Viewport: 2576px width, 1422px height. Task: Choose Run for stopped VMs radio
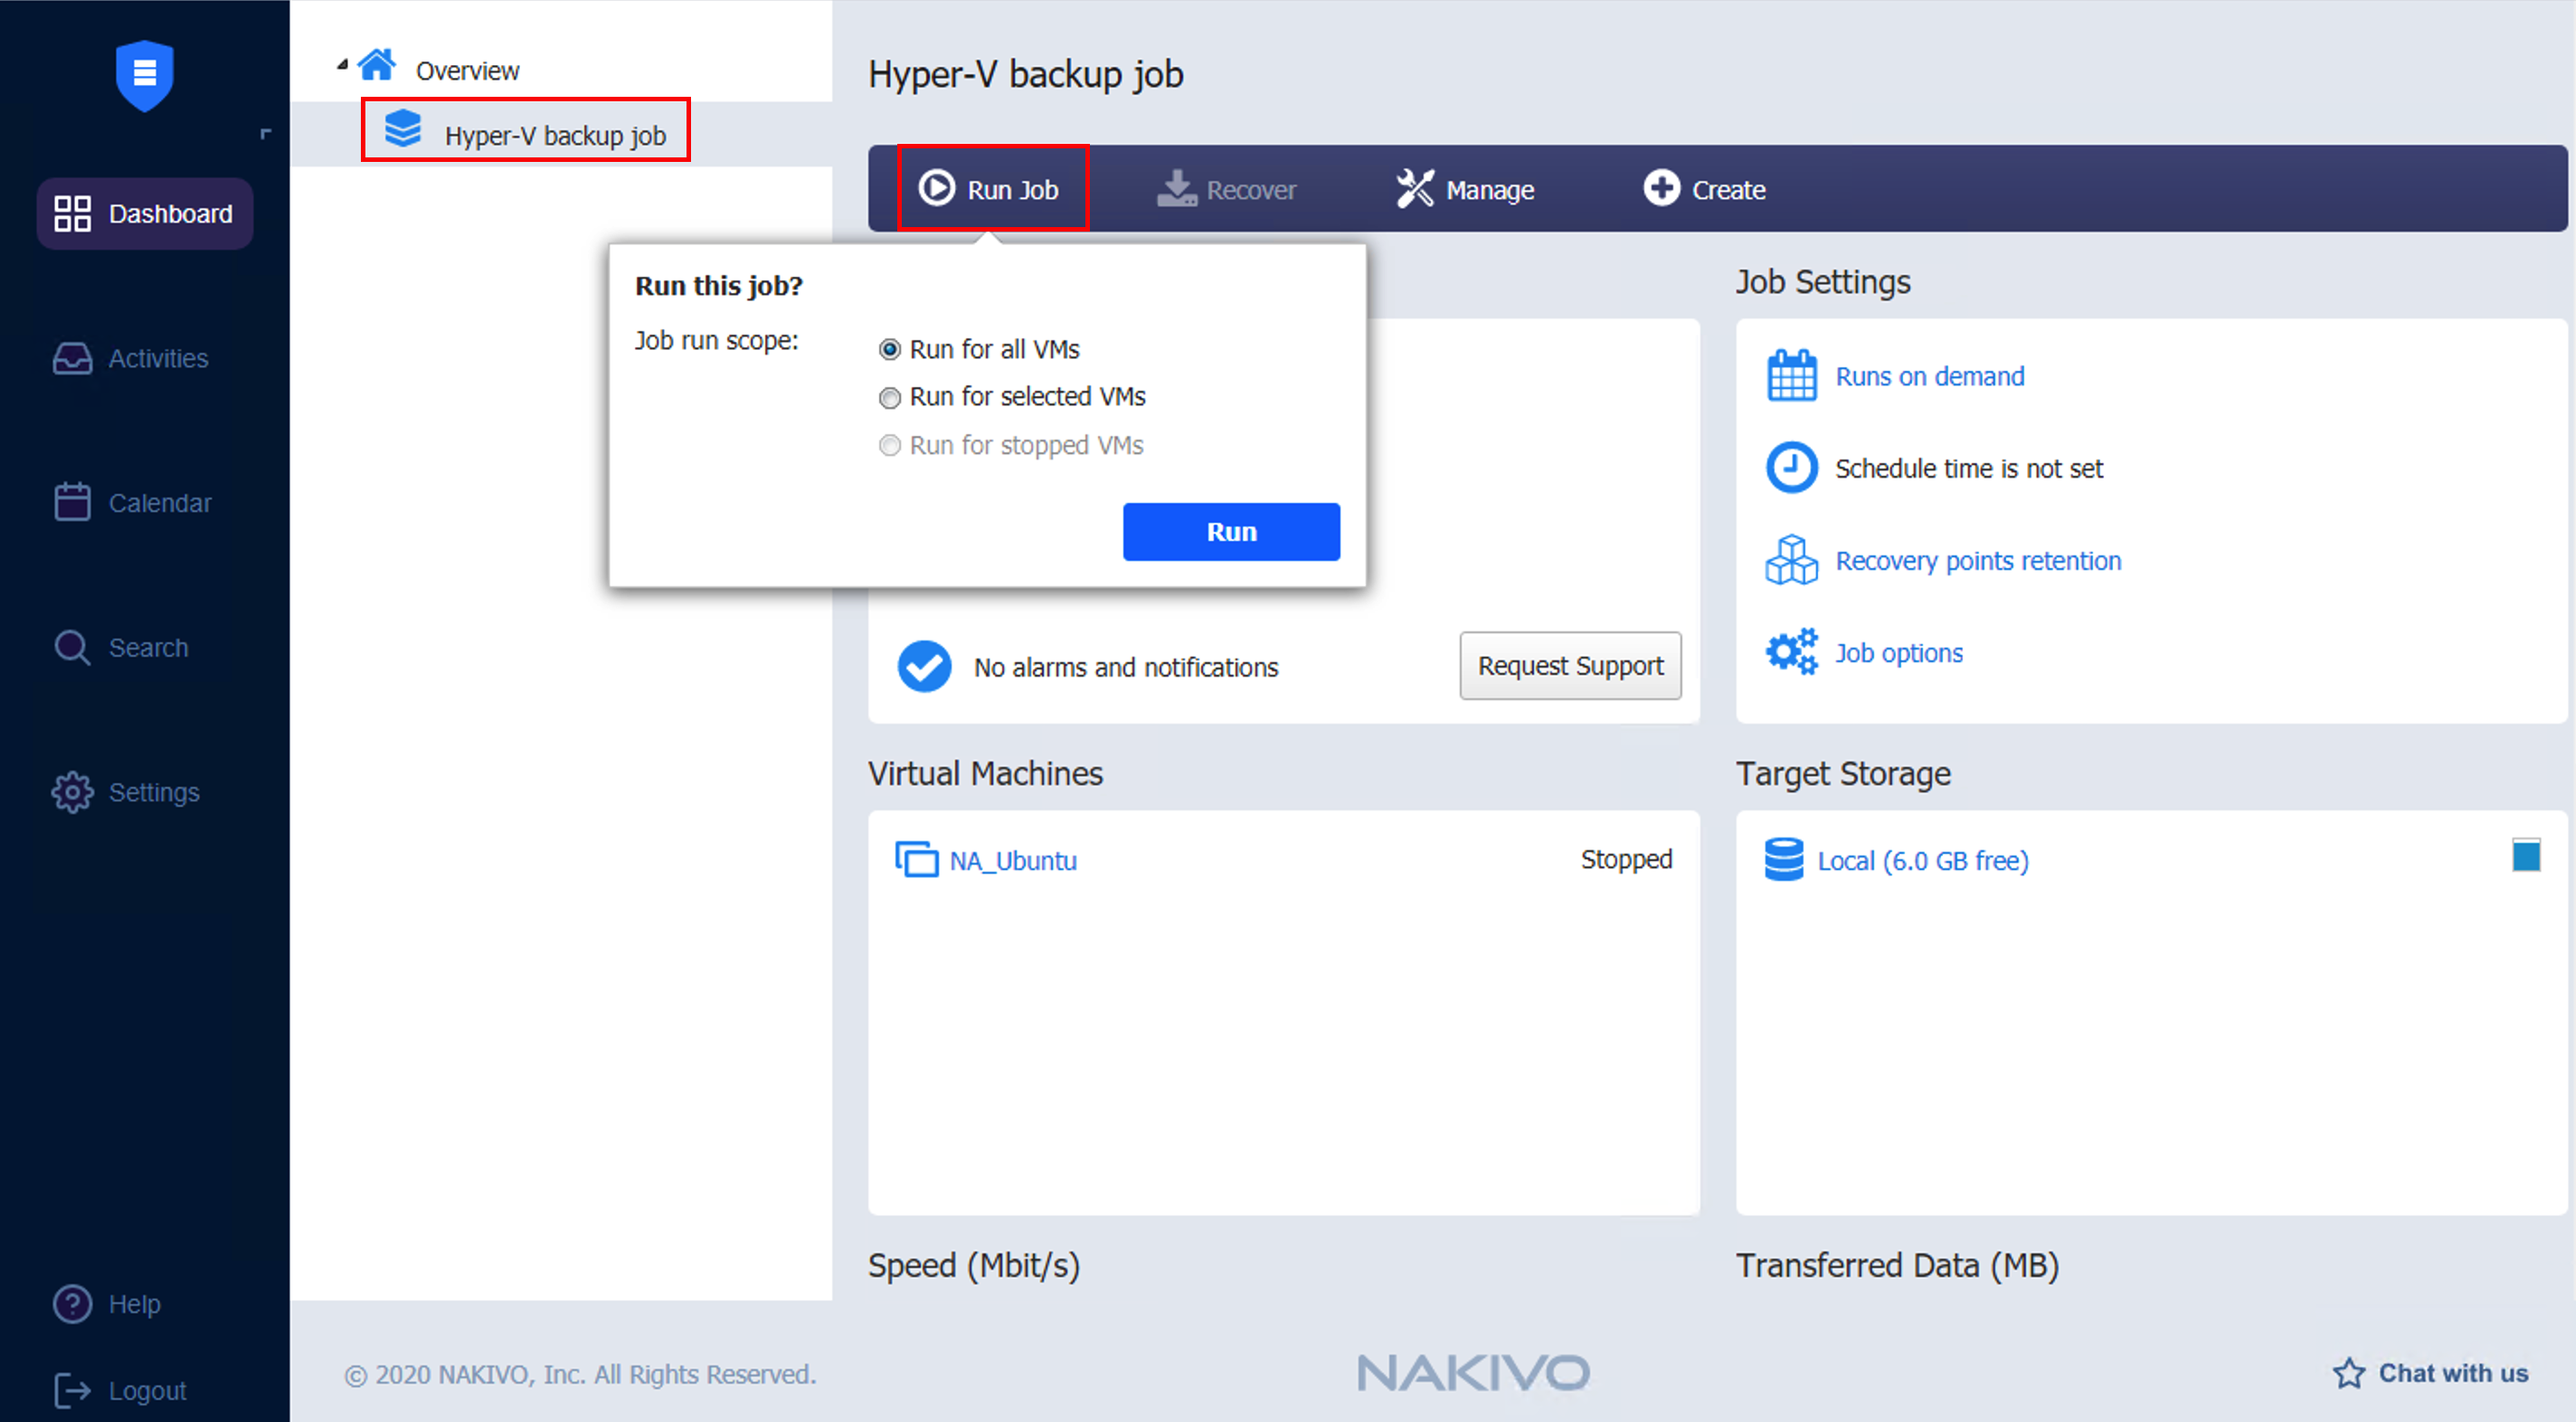tap(889, 446)
